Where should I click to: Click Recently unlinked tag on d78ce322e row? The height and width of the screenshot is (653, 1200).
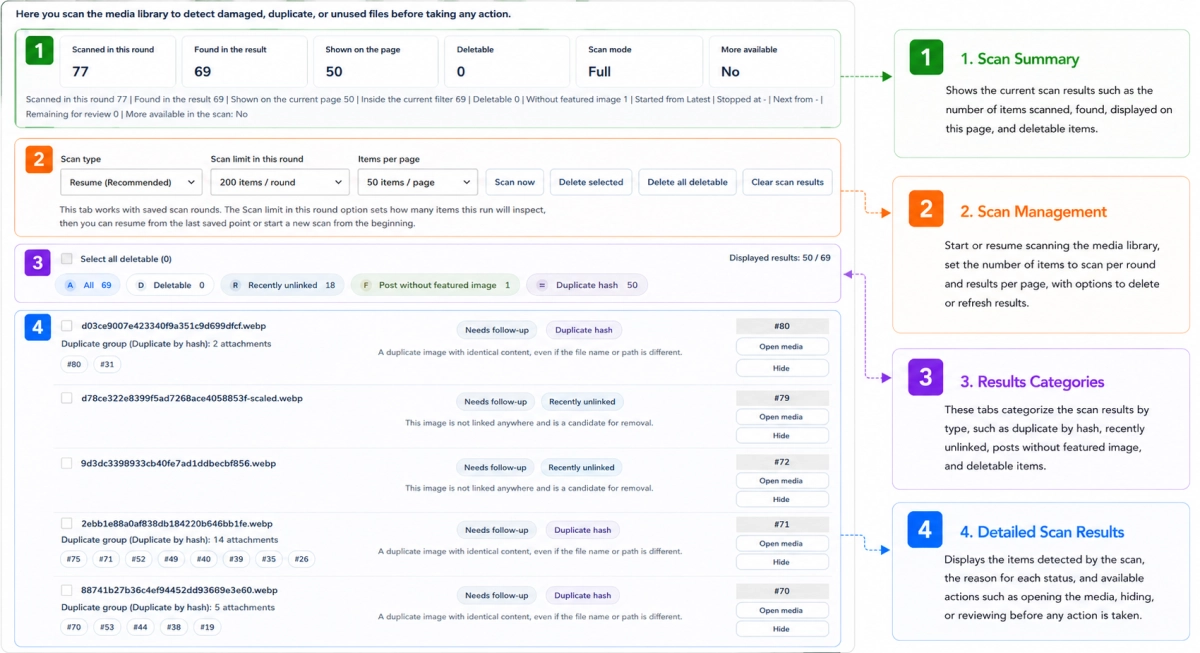coord(583,401)
